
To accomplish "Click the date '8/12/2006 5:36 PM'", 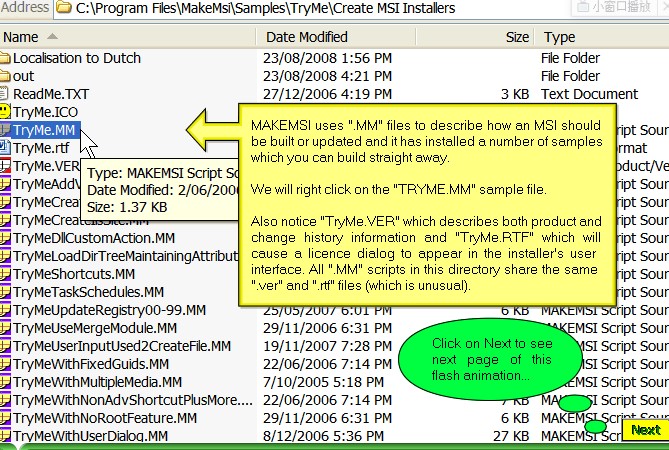I will [323, 435].
